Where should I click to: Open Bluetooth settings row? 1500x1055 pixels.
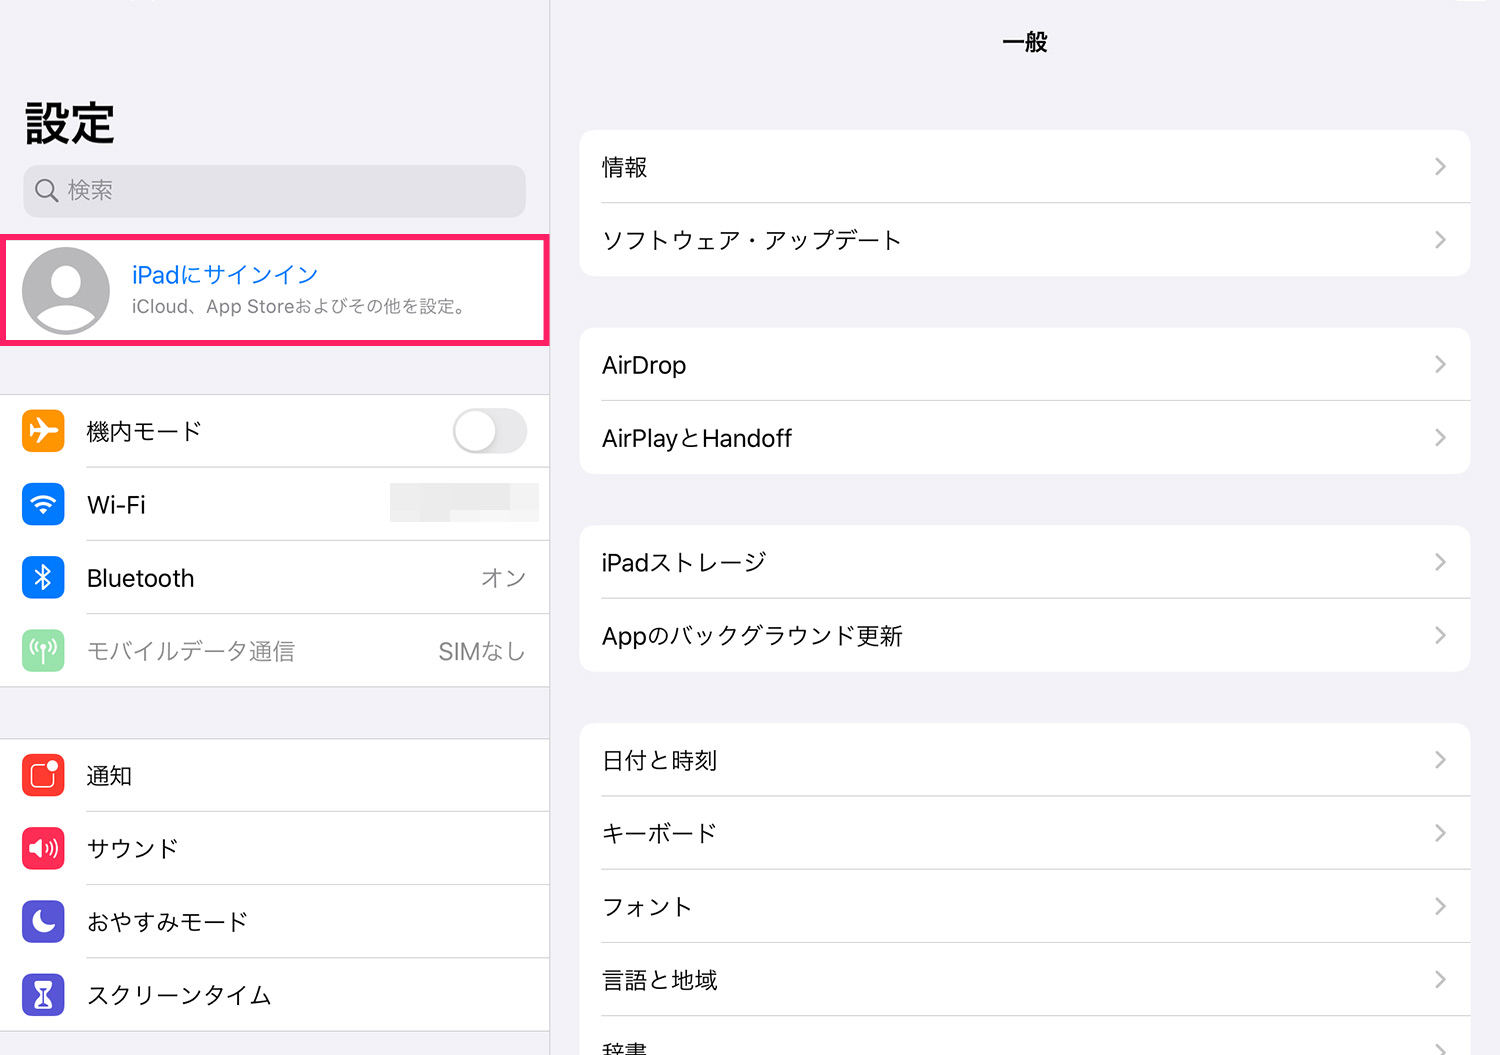(275, 577)
